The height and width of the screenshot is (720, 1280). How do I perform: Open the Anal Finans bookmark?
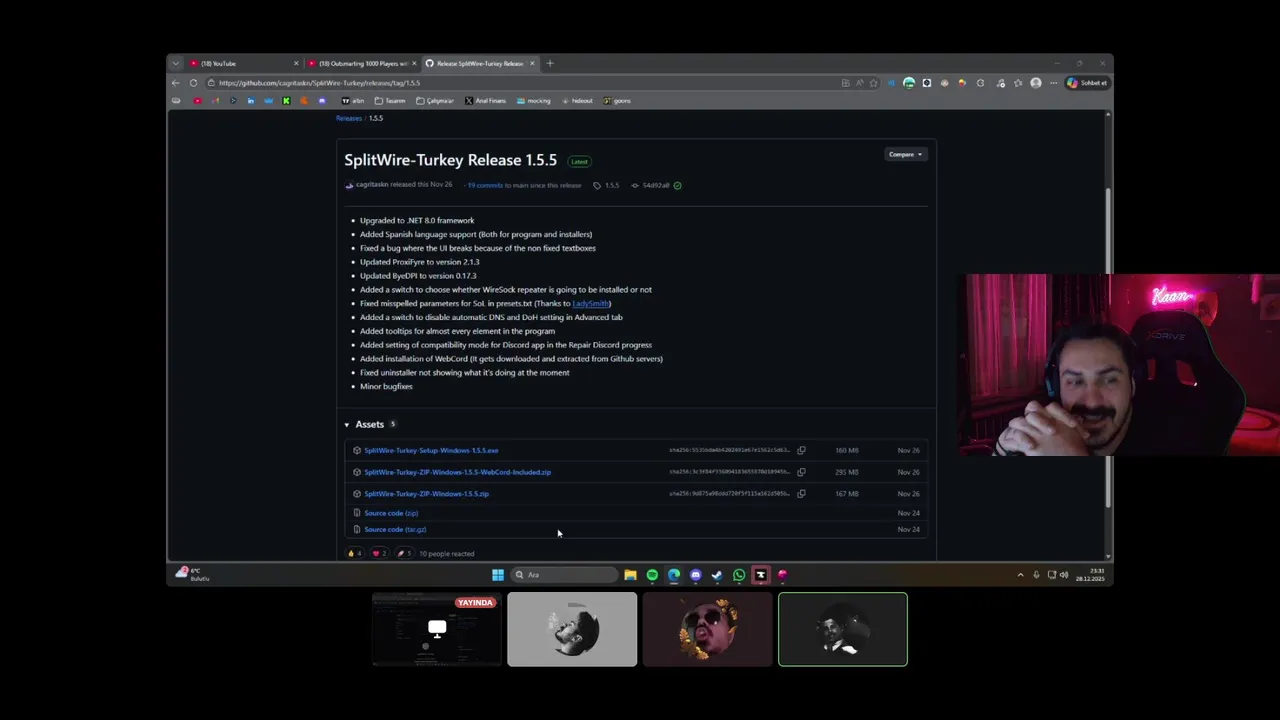(484, 101)
